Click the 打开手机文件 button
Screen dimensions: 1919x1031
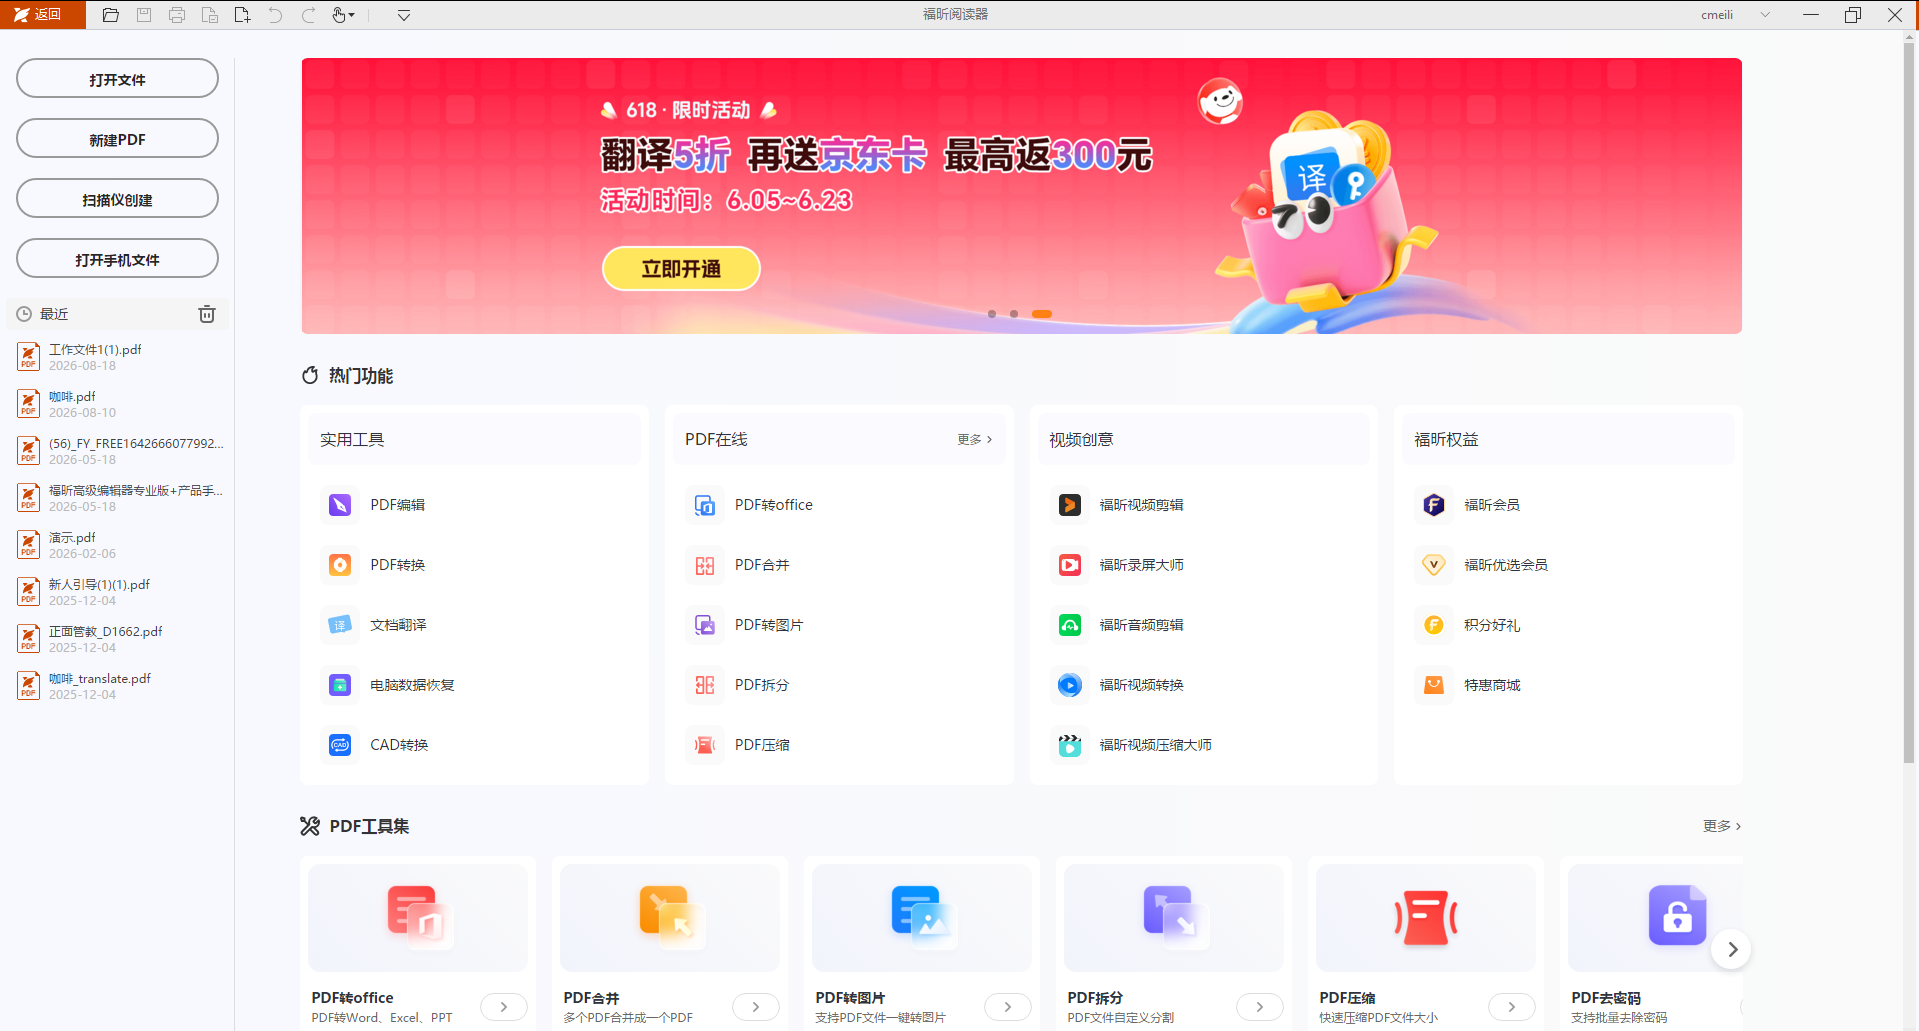tap(117, 259)
